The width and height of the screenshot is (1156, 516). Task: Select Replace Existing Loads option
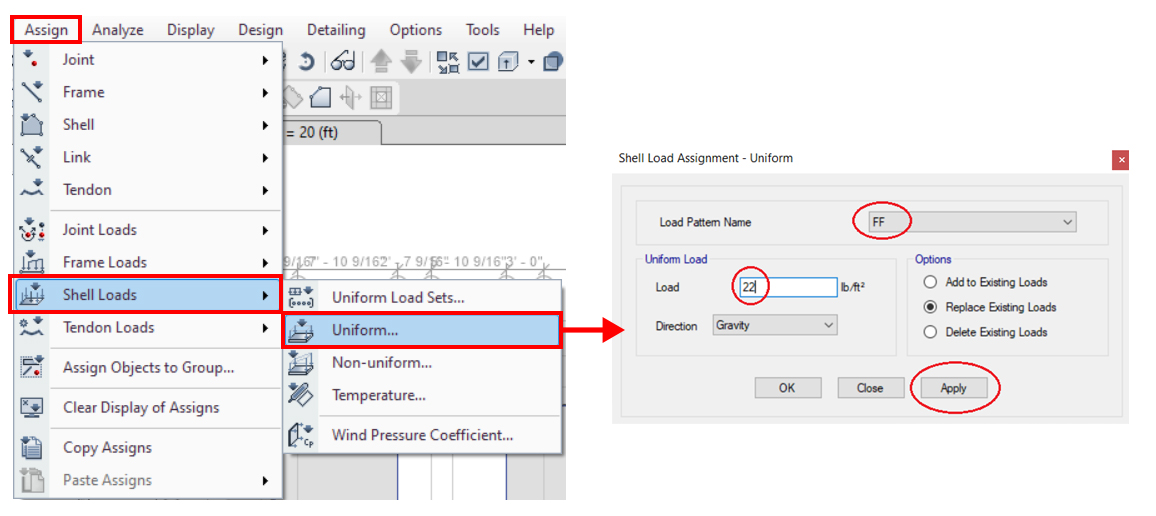[x=990, y=307]
